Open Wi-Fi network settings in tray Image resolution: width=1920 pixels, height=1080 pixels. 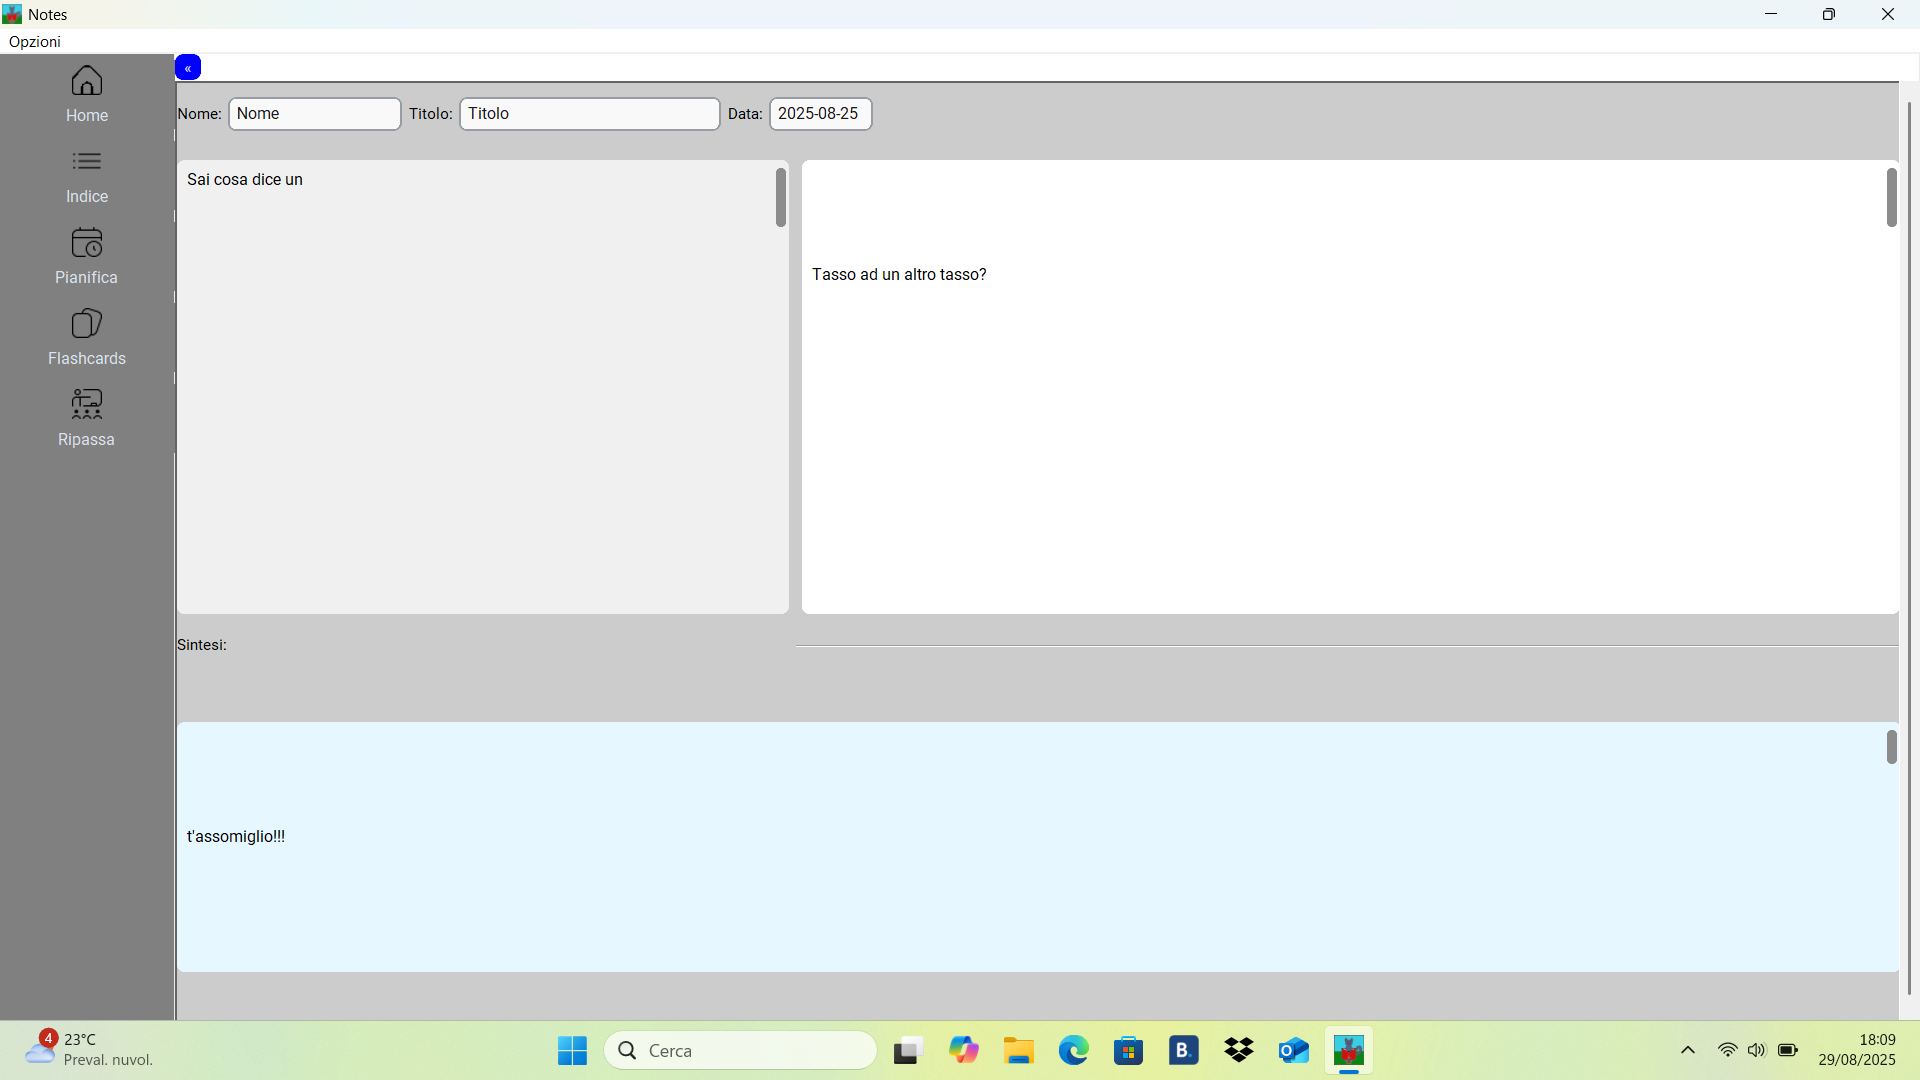pyautogui.click(x=1727, y=1051)
